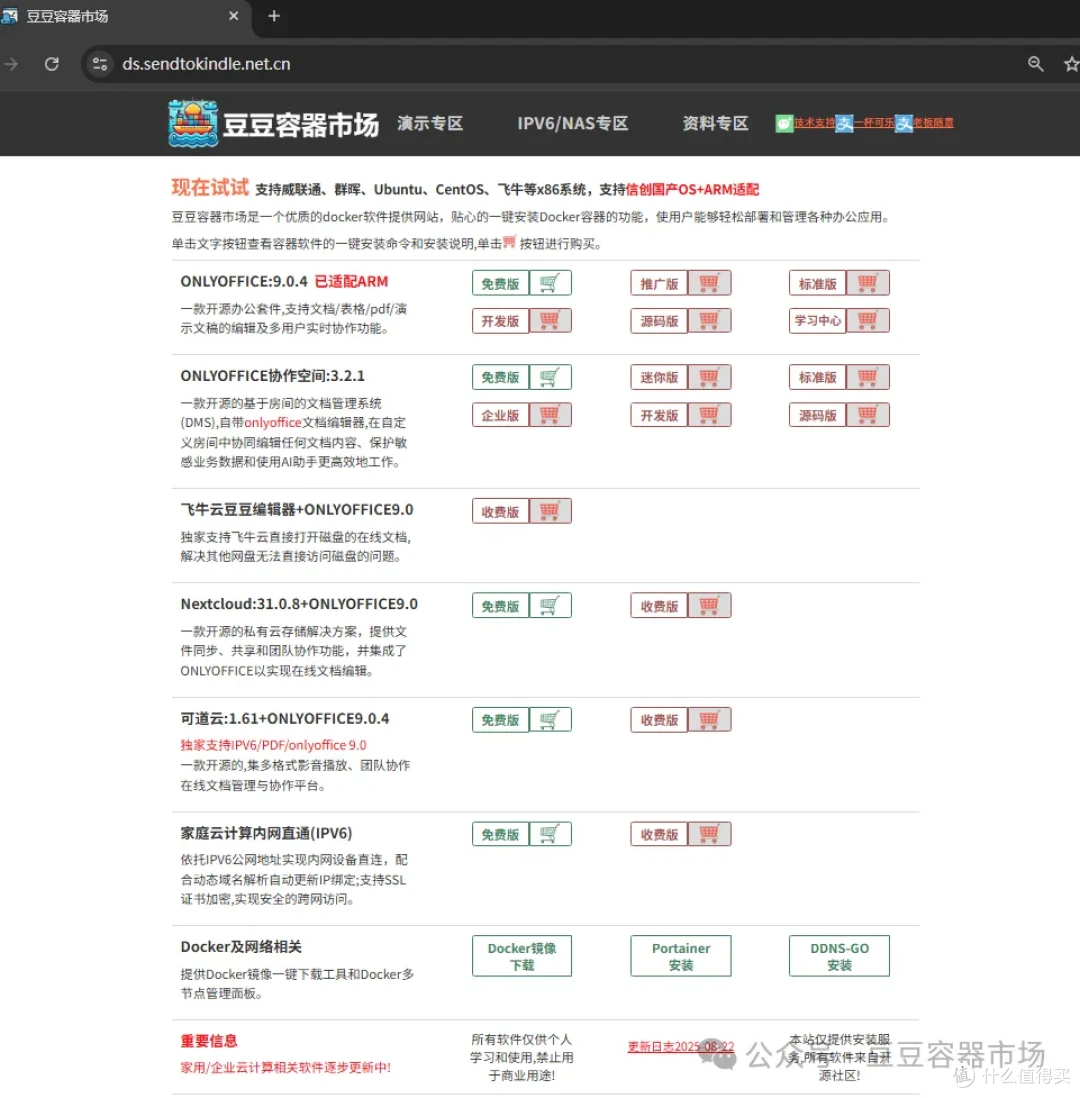Click the 豆豆容器市场 site title text
The image size is (1080, 1098).
(300, 125)
